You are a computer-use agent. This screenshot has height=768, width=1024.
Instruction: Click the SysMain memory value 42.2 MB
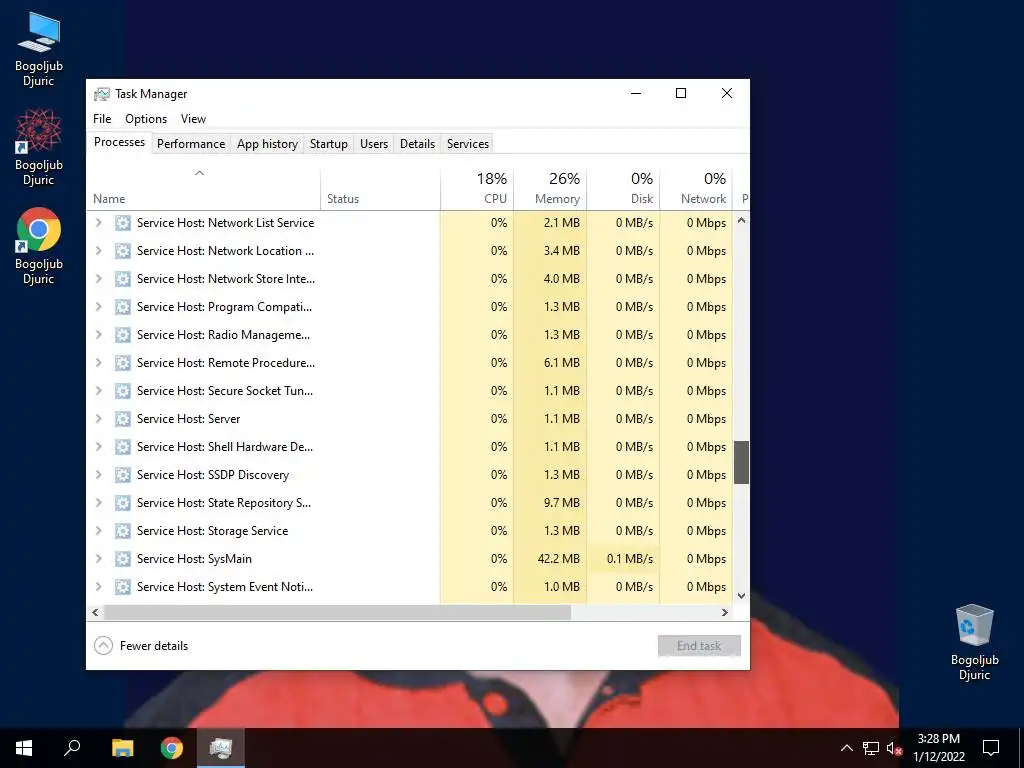pyautogui.click(x=559, y=559)
